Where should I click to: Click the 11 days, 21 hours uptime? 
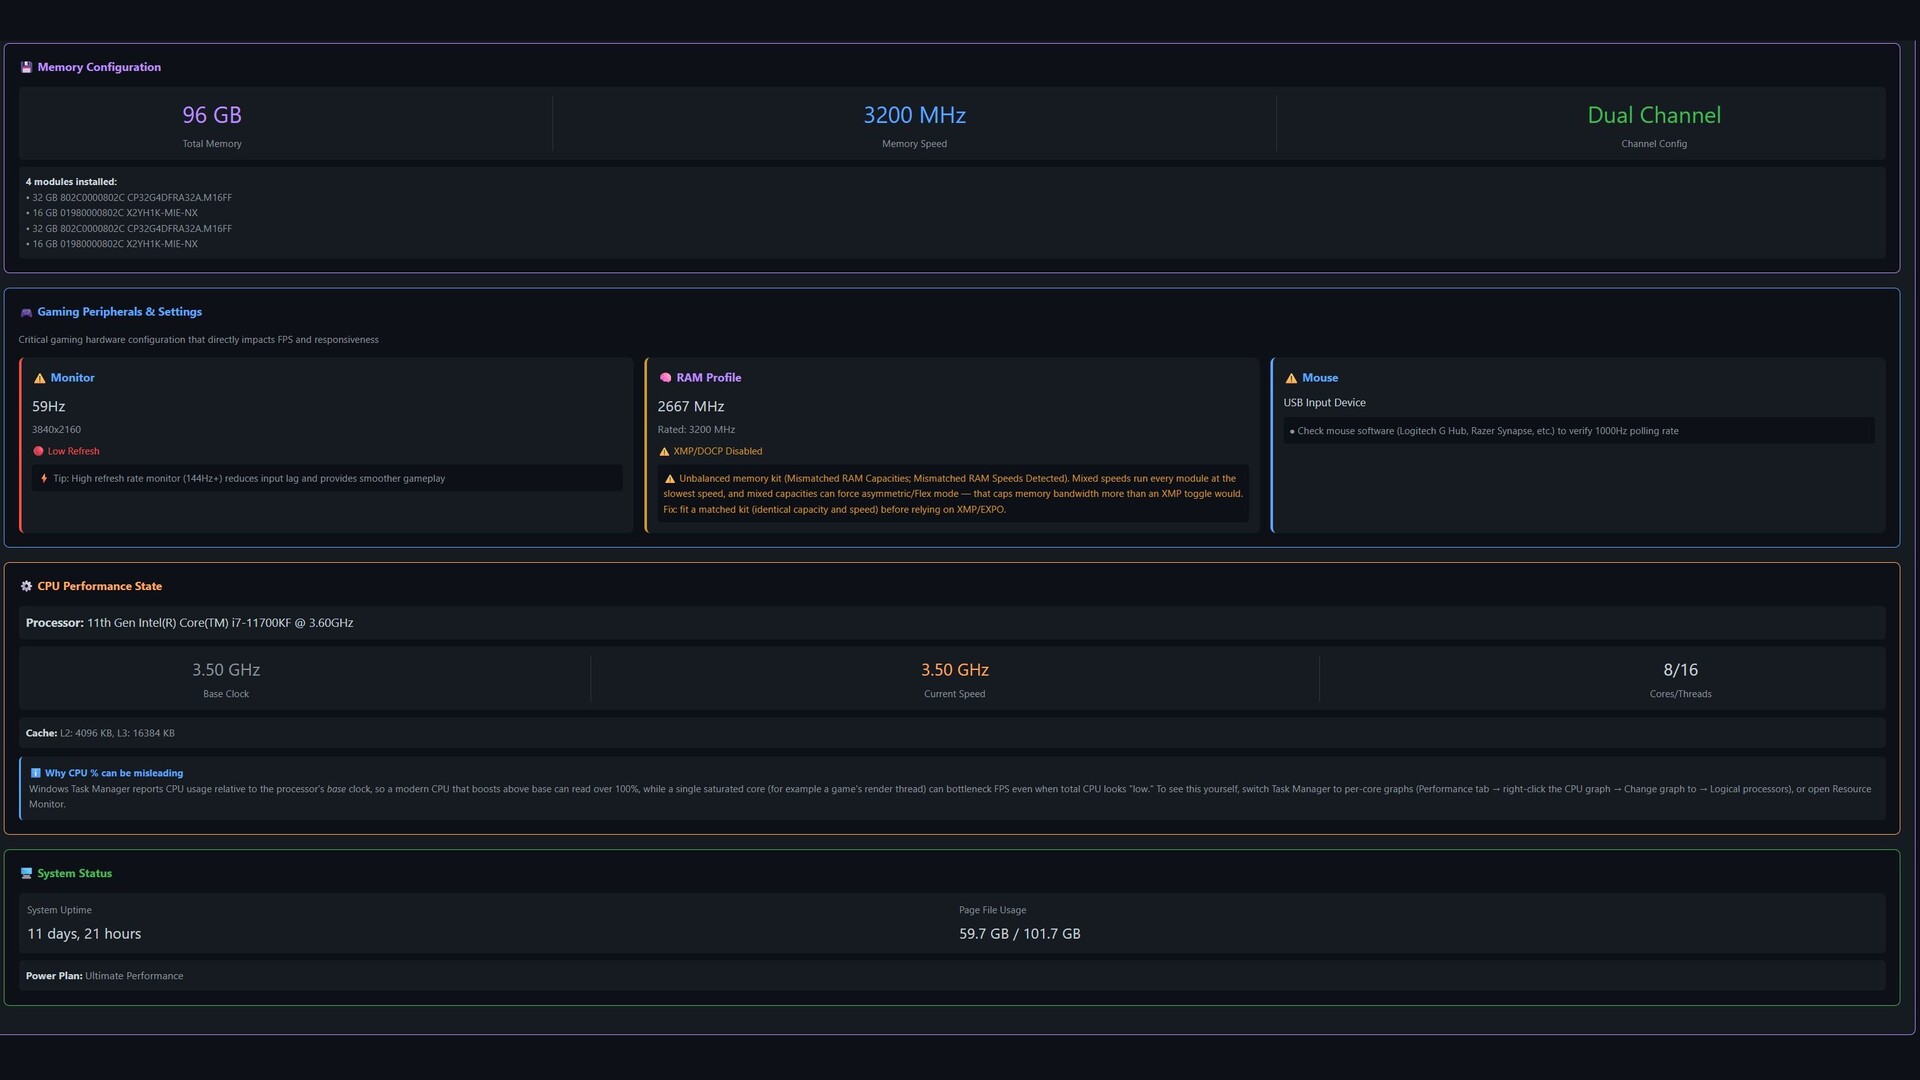84,934
